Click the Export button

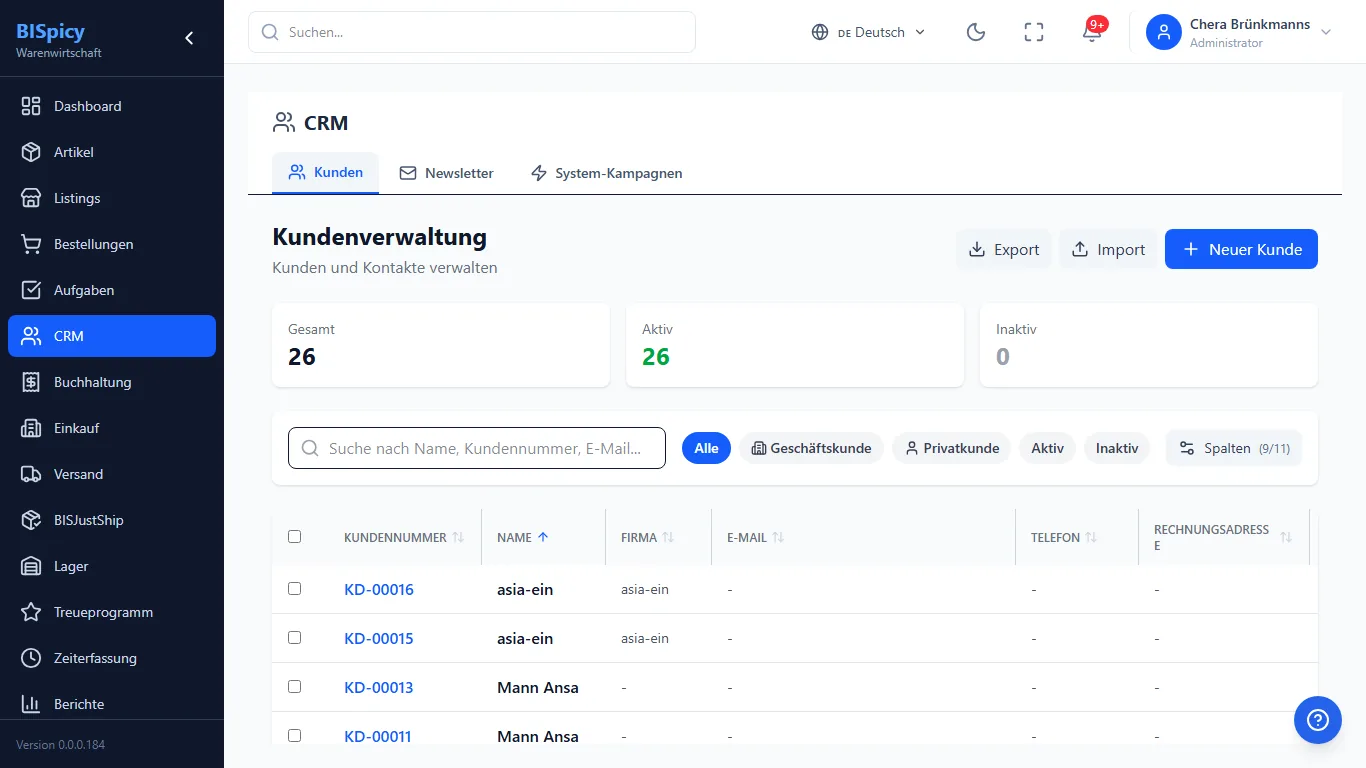tap(1004, 249)
